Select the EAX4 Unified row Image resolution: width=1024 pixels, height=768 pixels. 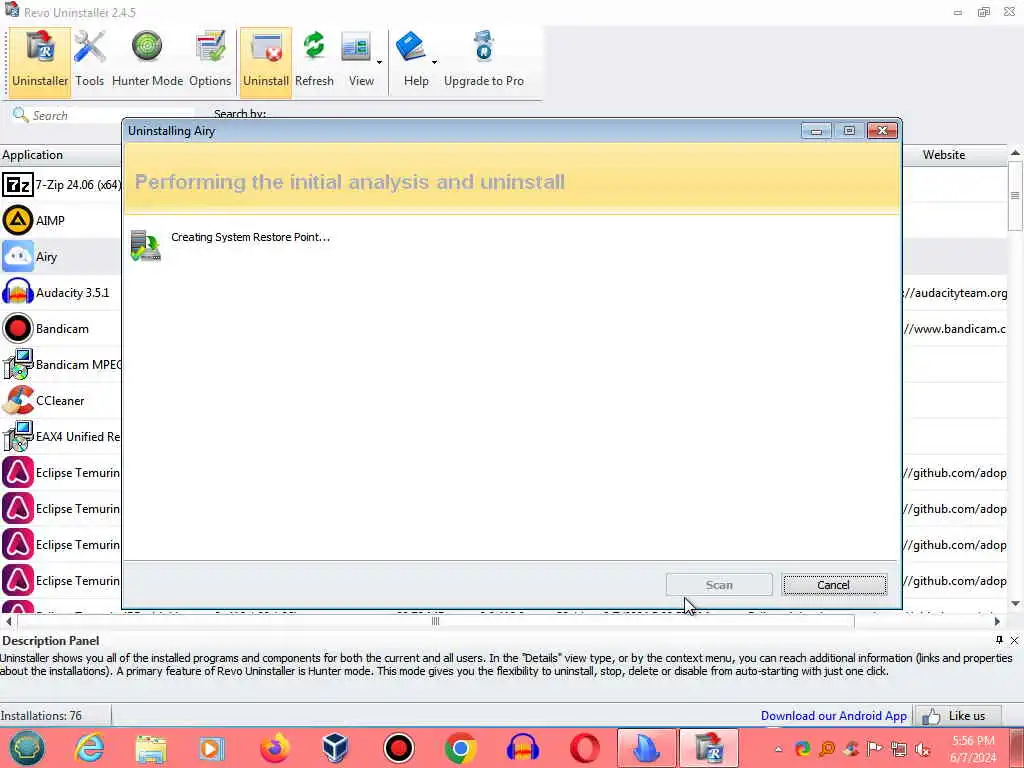[61, 436]
